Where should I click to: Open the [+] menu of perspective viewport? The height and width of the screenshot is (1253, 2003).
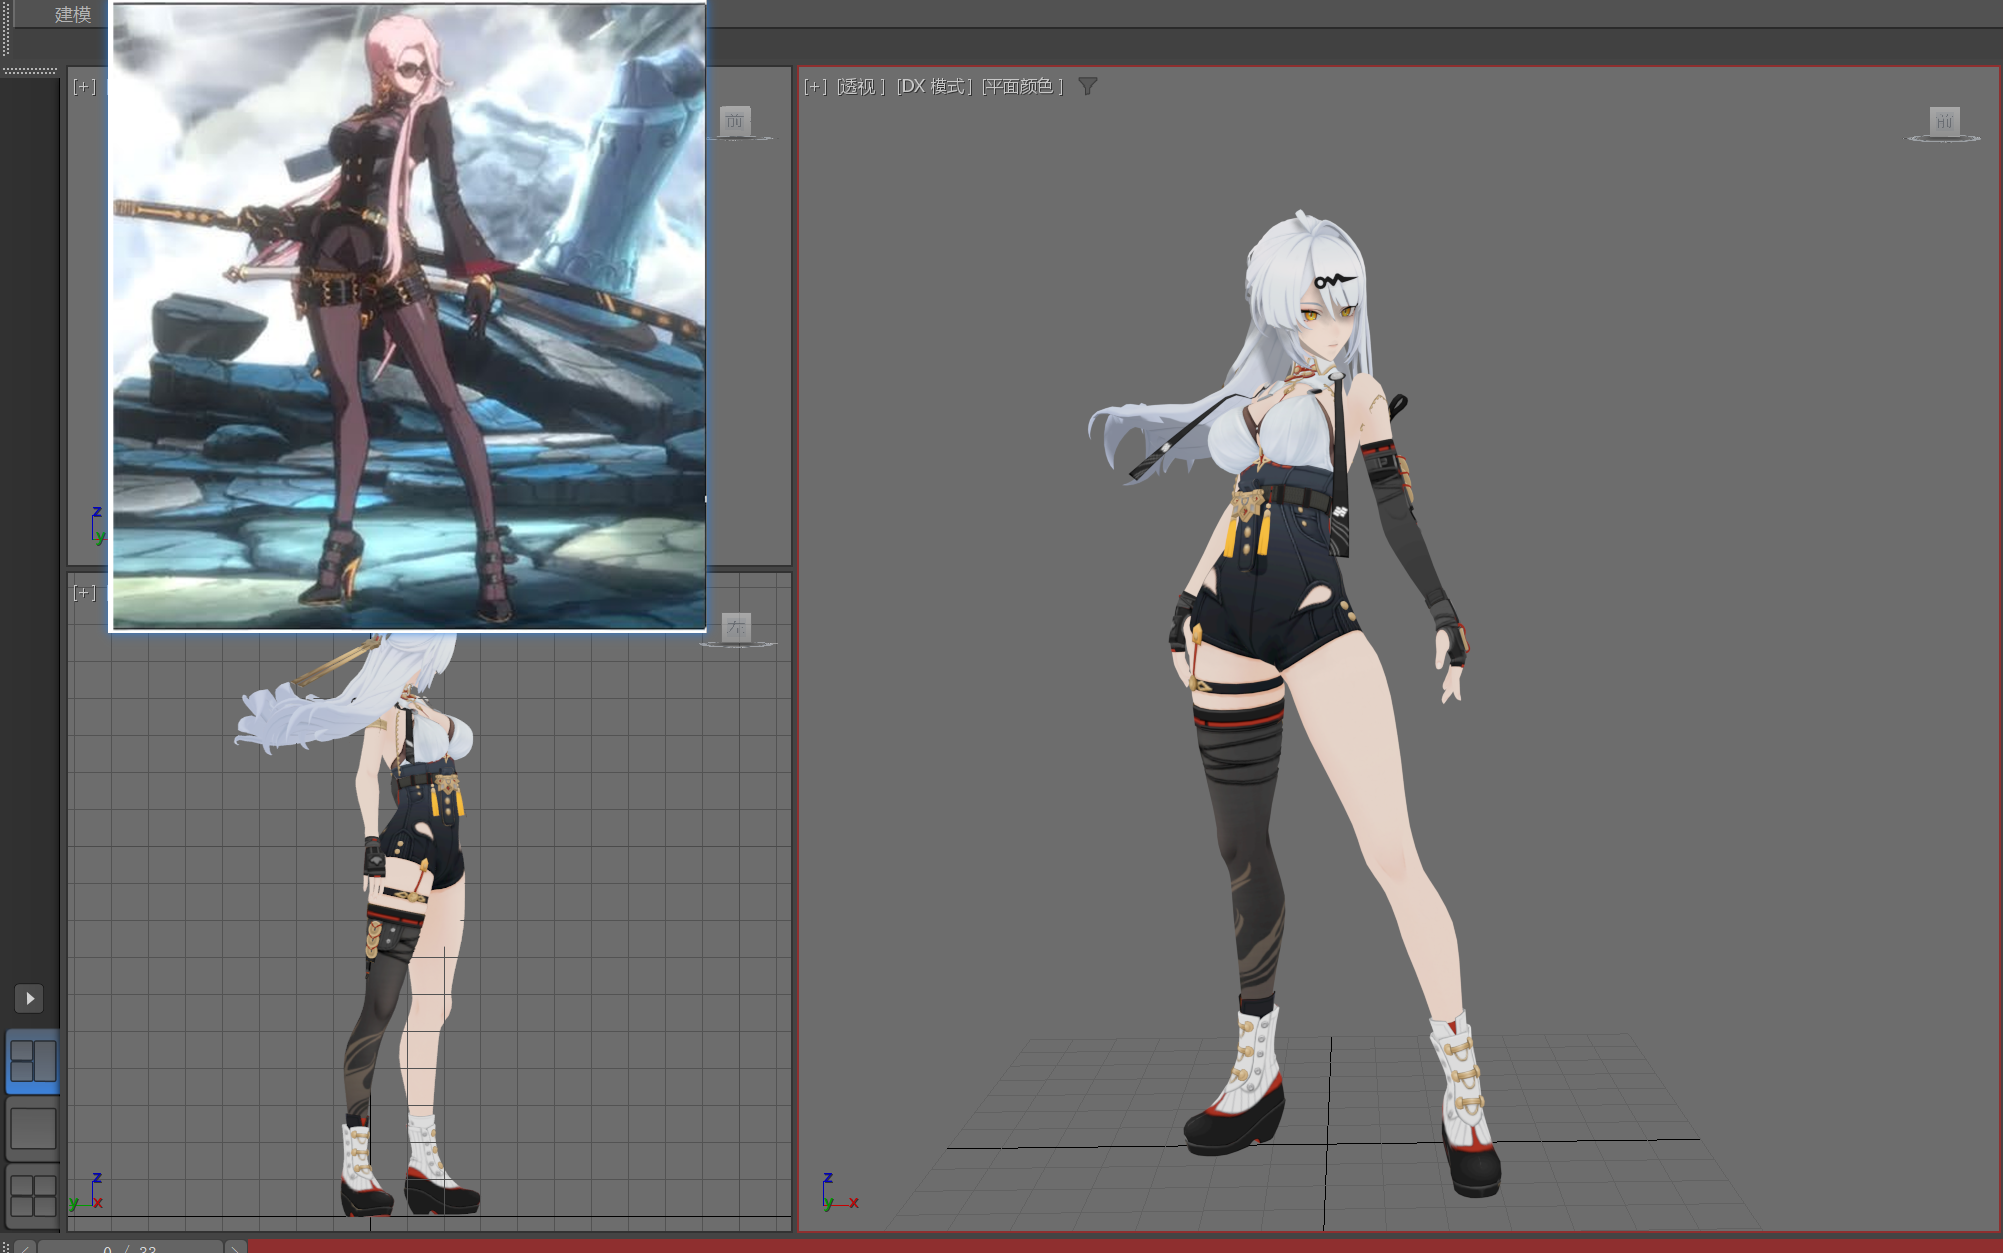(815, 87)
